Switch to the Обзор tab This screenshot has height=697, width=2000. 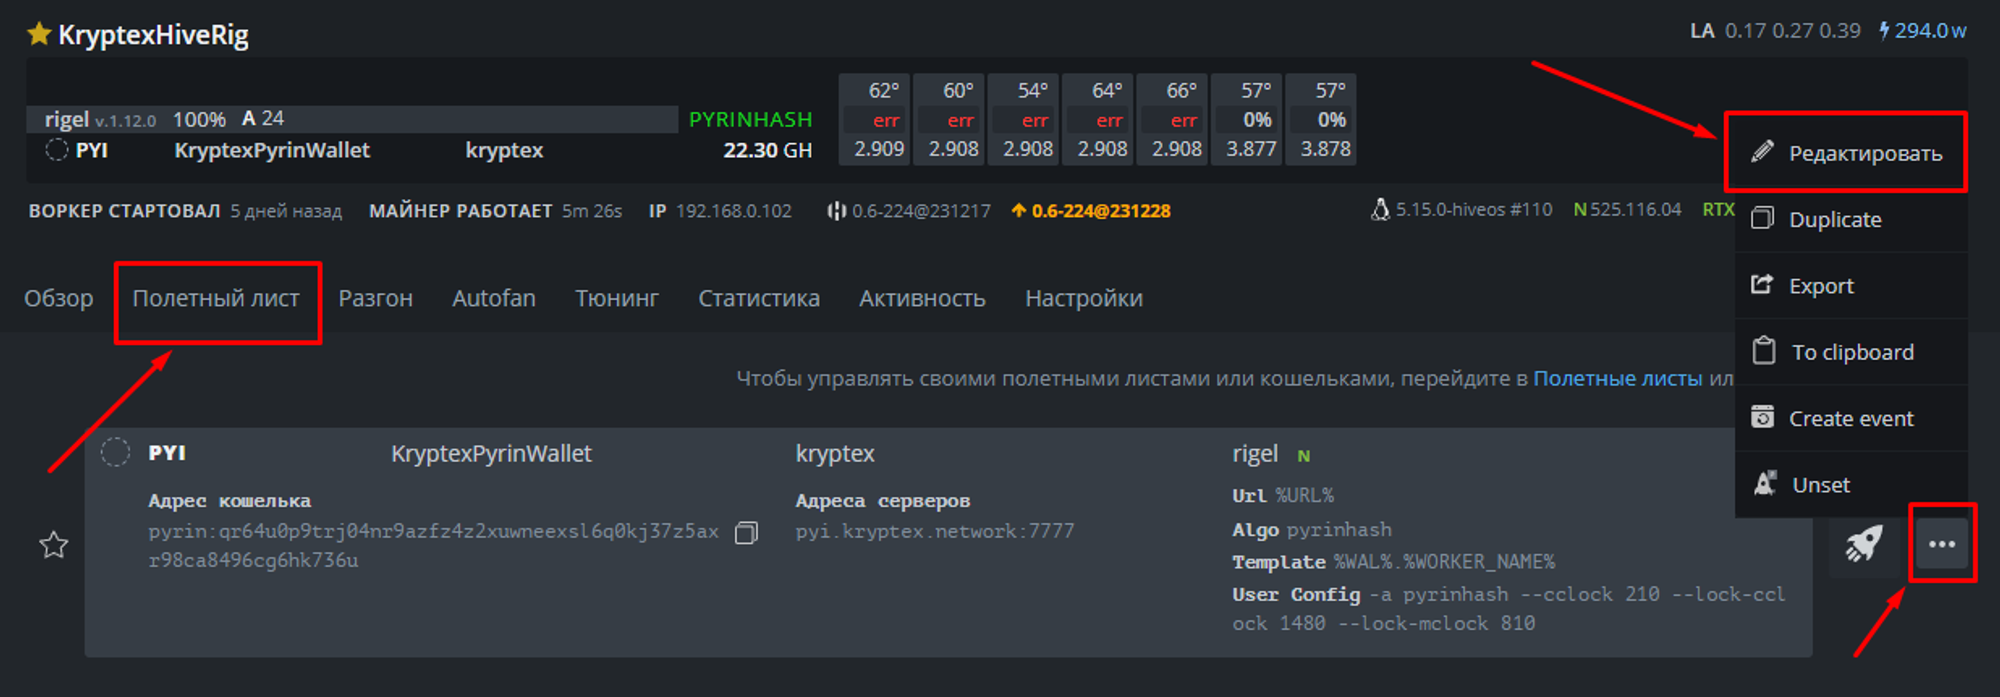pyautogui.click(x=59, y=298)
